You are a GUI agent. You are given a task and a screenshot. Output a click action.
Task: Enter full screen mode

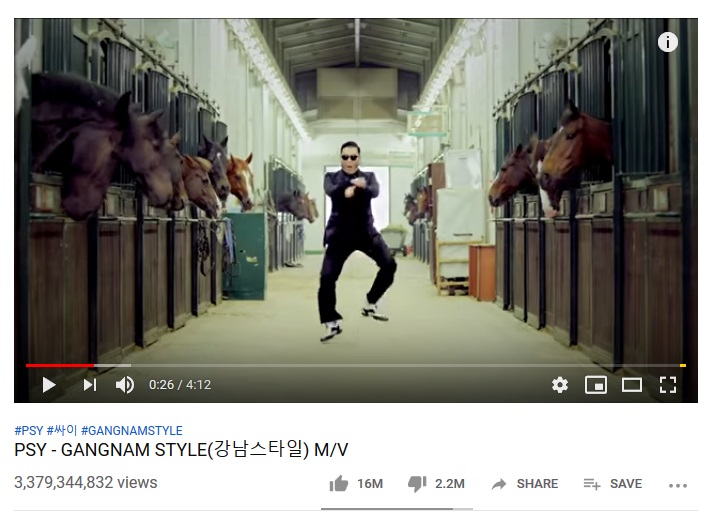pos(668,385)
